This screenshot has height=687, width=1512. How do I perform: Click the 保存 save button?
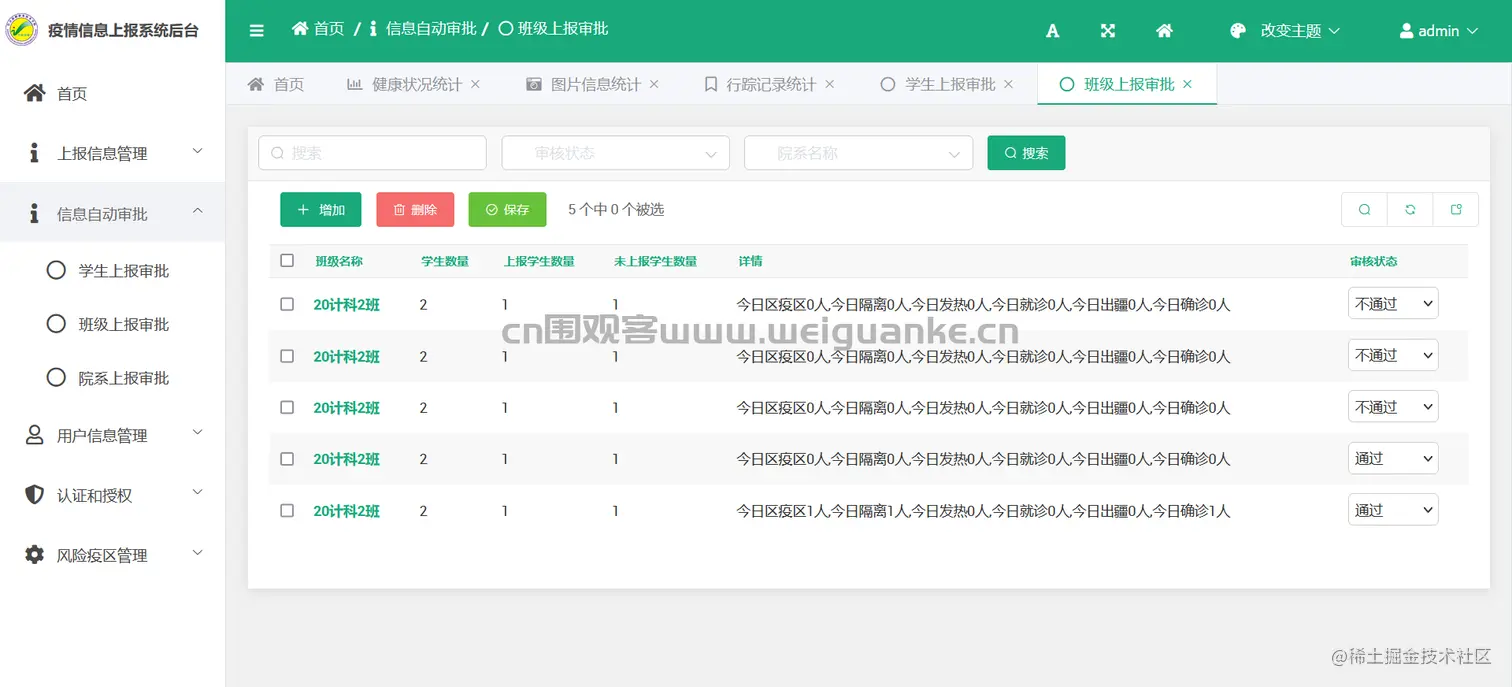tap(507, 209)
